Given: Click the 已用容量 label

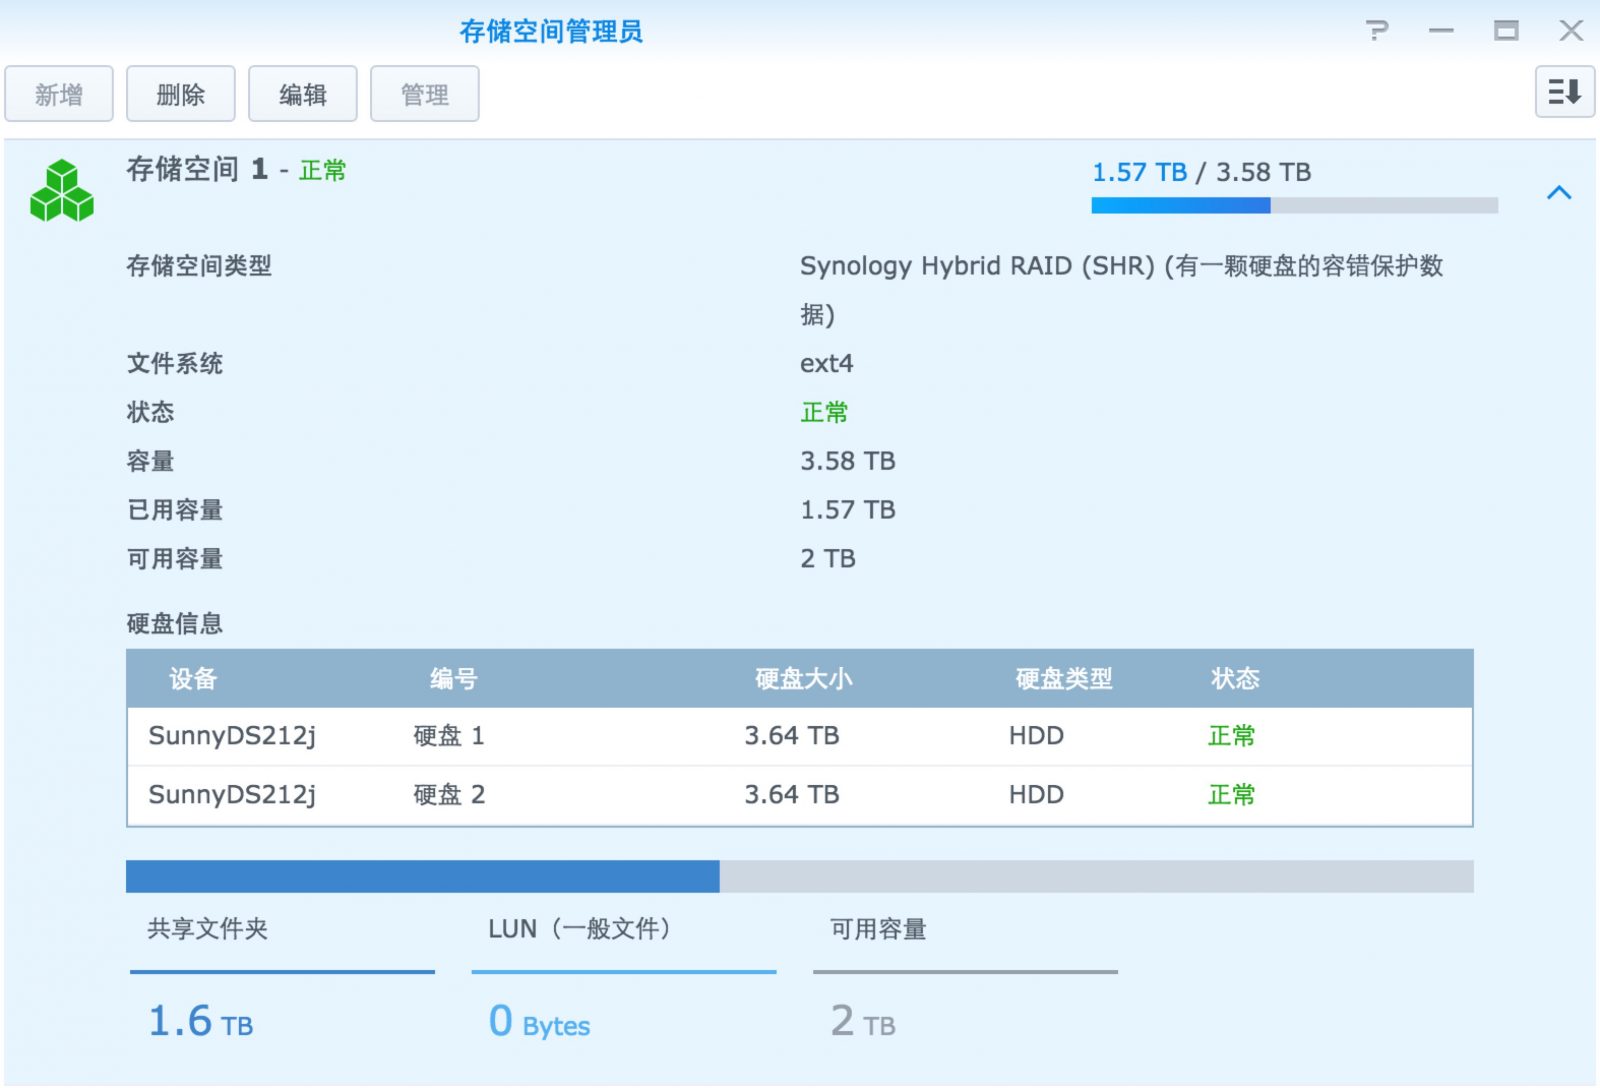Looking at the screenshot, I should pyautogui.click(x=175, y=510).
